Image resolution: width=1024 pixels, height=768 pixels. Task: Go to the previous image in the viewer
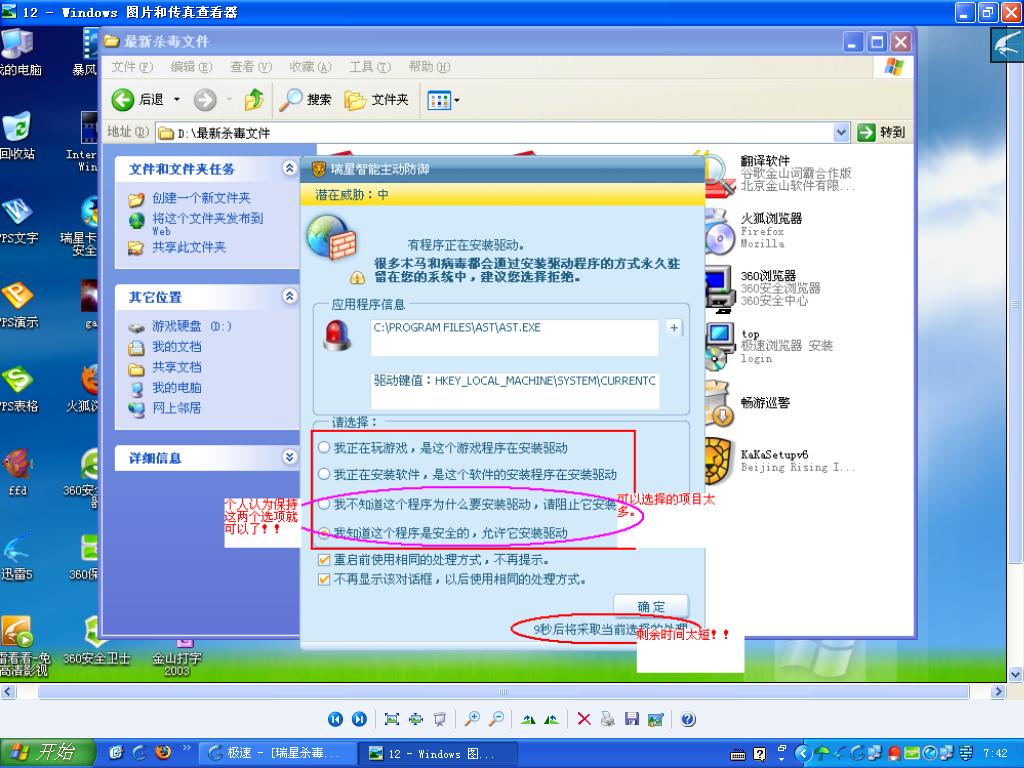(x=335, y=719)
